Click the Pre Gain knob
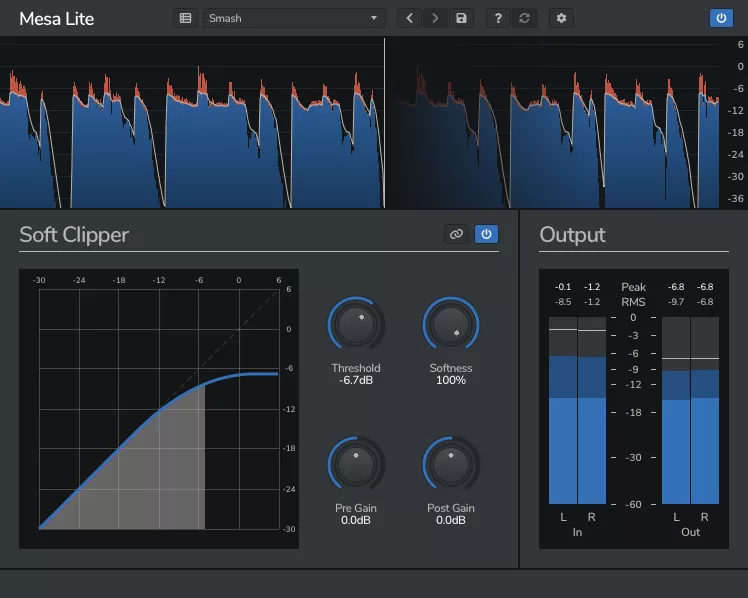 [x=356, y=464]
